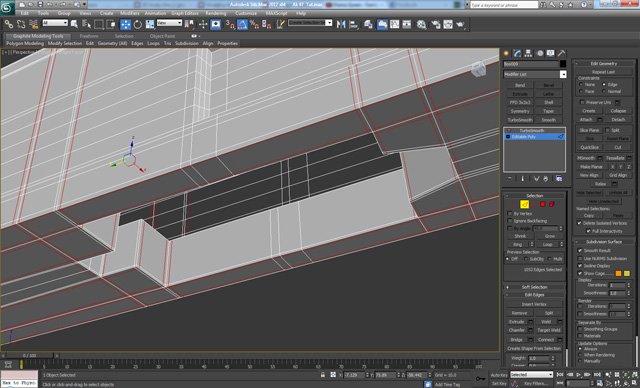Toggle Angle Snap in the toolbar

pos(242,24)
